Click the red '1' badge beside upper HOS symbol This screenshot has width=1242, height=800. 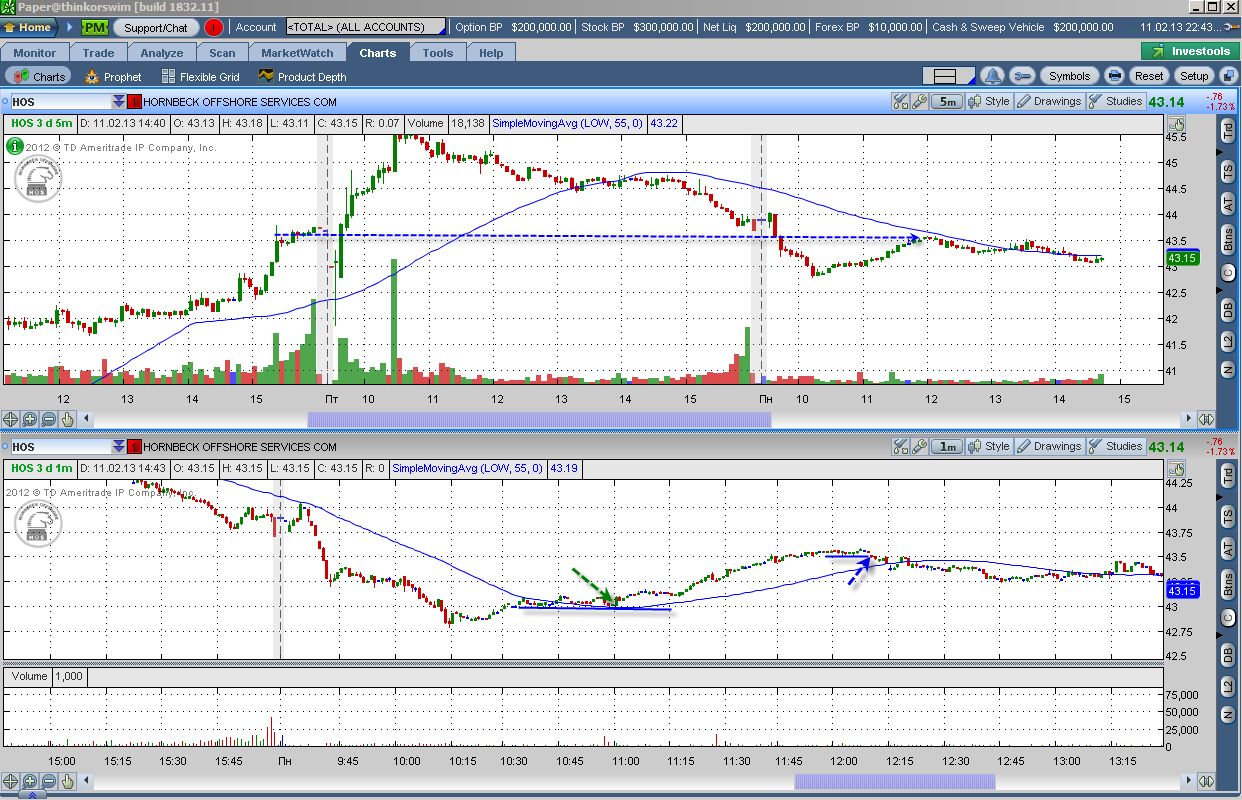click(x=134, y=101)
